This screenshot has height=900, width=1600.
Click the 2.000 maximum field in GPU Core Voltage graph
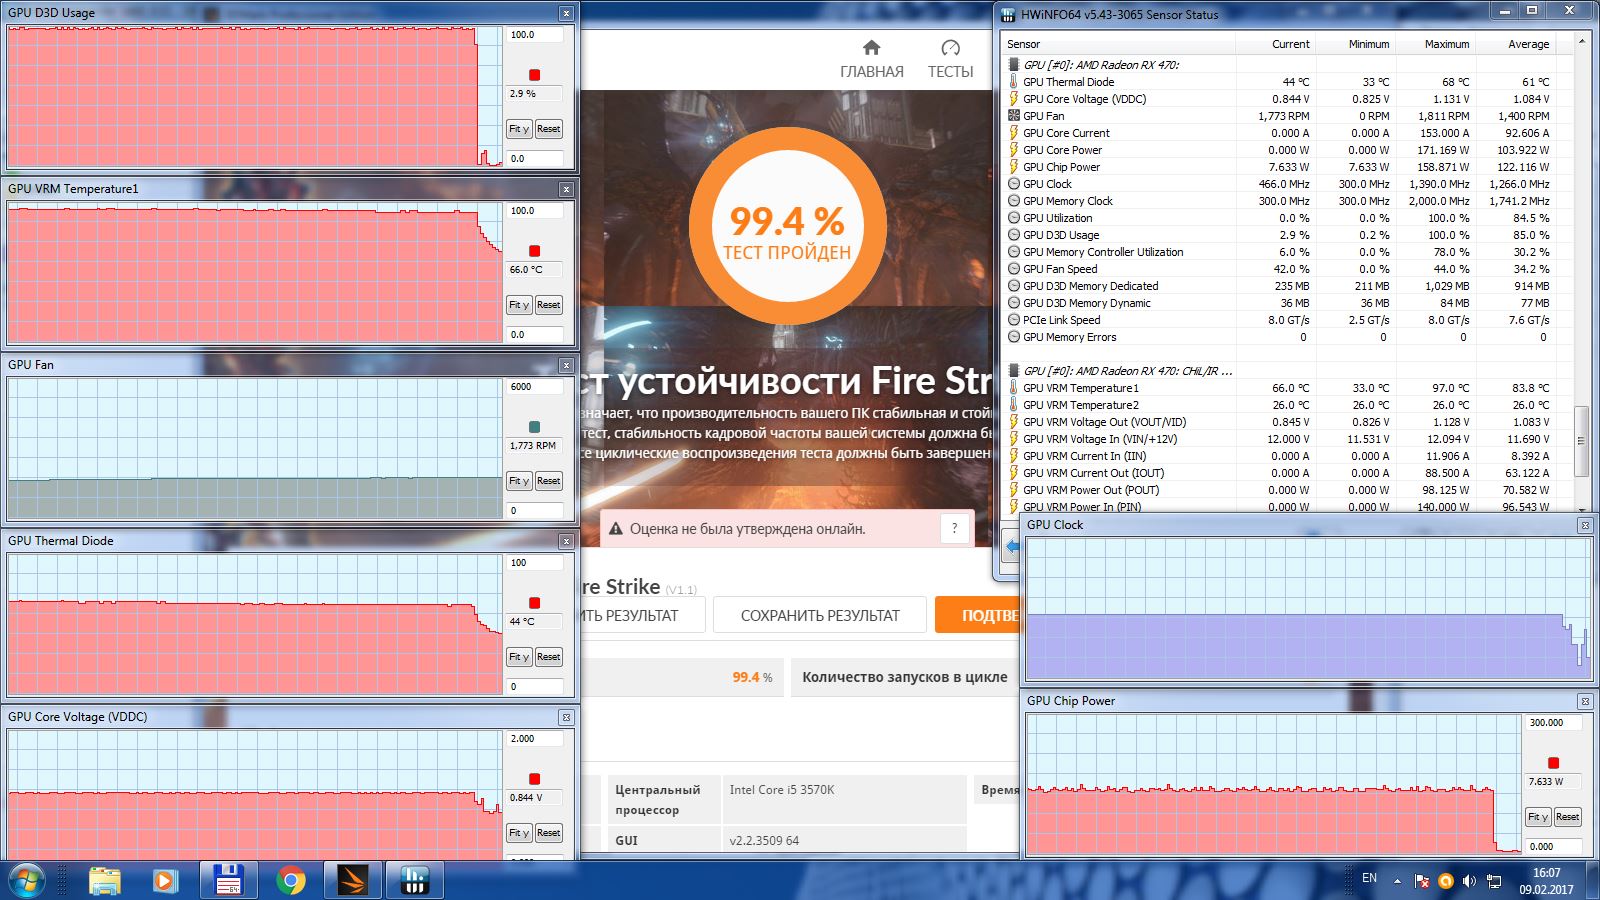coord(535,739)
